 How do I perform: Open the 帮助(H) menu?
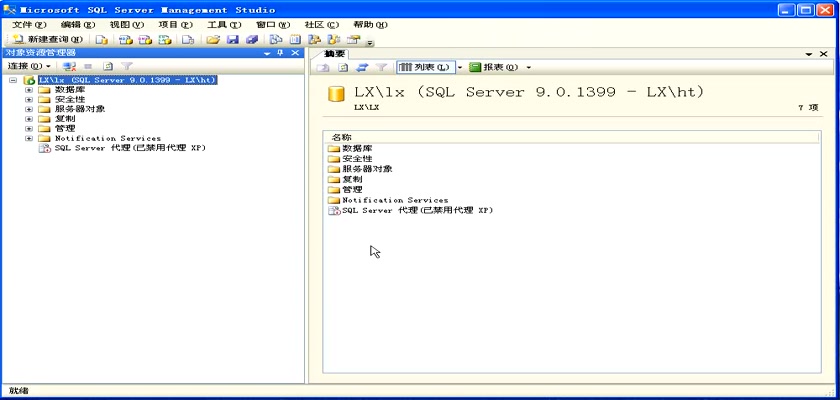(x=370, y=25)
